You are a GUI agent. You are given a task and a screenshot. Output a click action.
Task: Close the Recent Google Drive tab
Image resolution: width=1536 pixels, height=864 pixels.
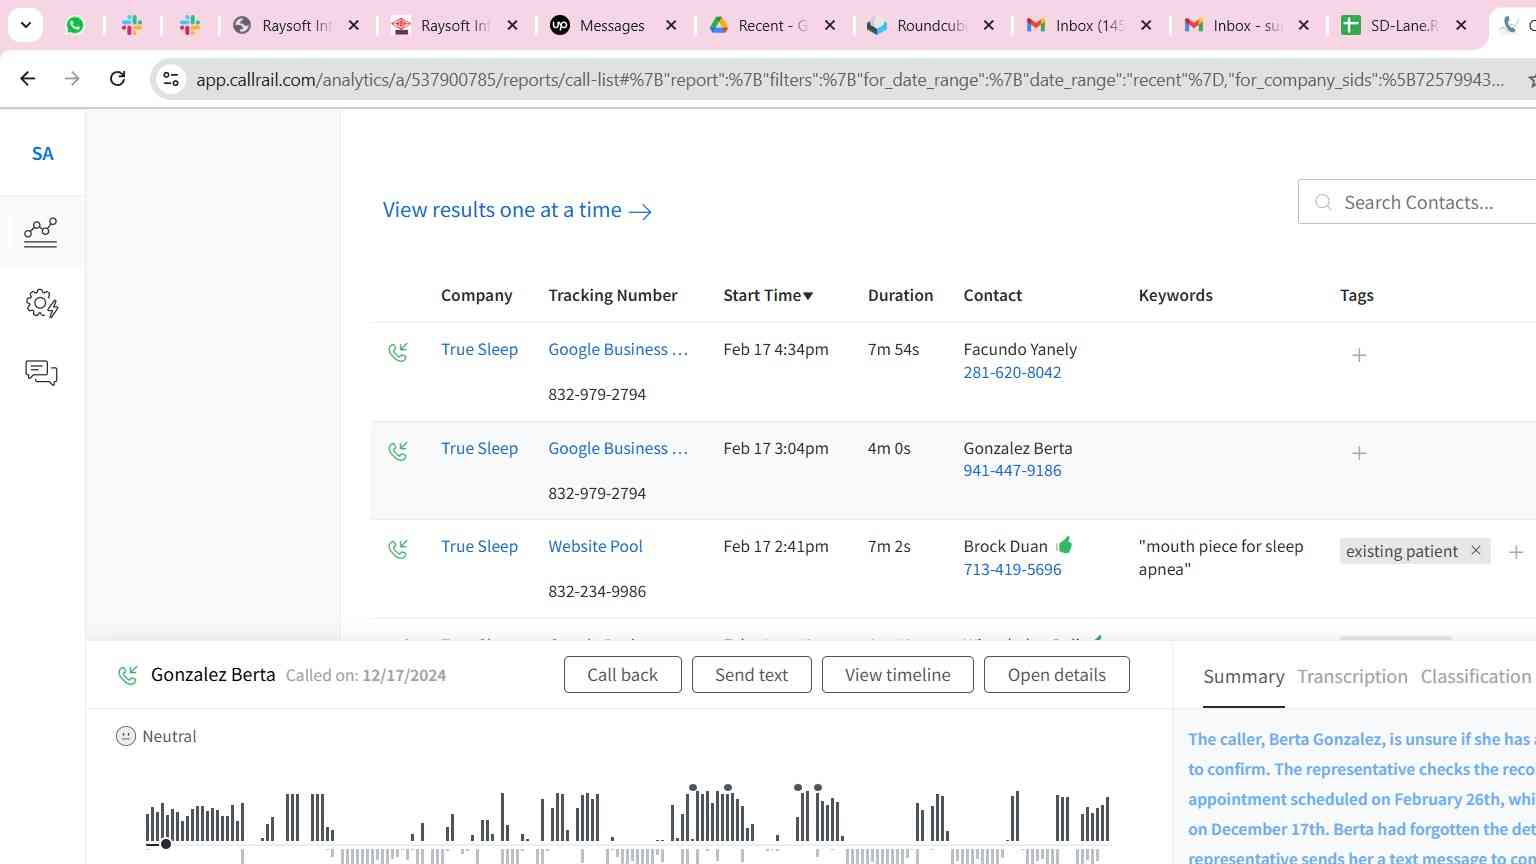click(x=830, y=25)
